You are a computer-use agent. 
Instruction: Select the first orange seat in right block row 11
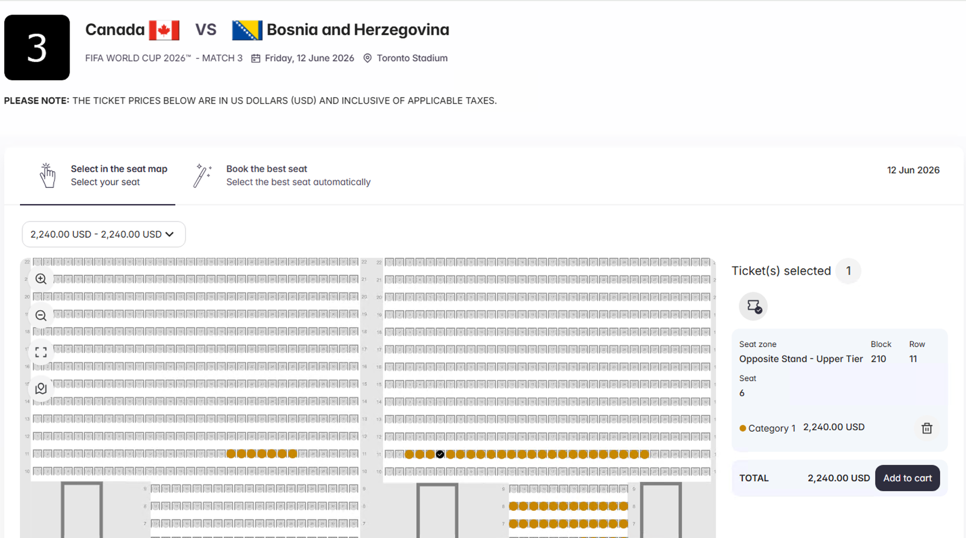pos(409,454)
